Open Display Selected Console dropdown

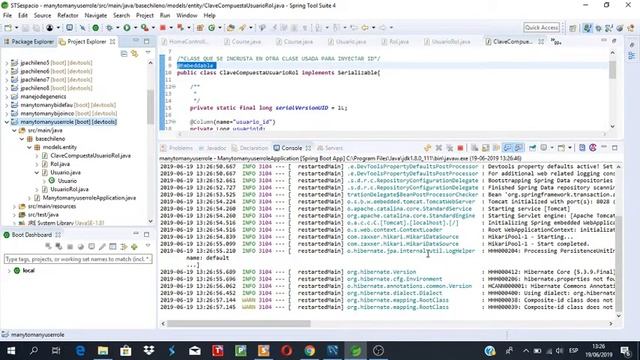click(552, 148)
